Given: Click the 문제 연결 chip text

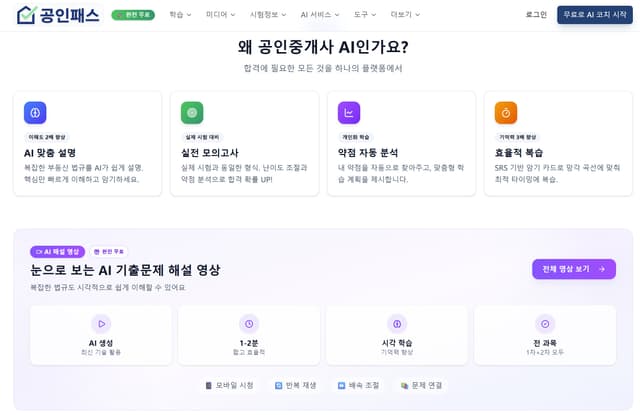Looking at the screenshot, I should (427, 385).
